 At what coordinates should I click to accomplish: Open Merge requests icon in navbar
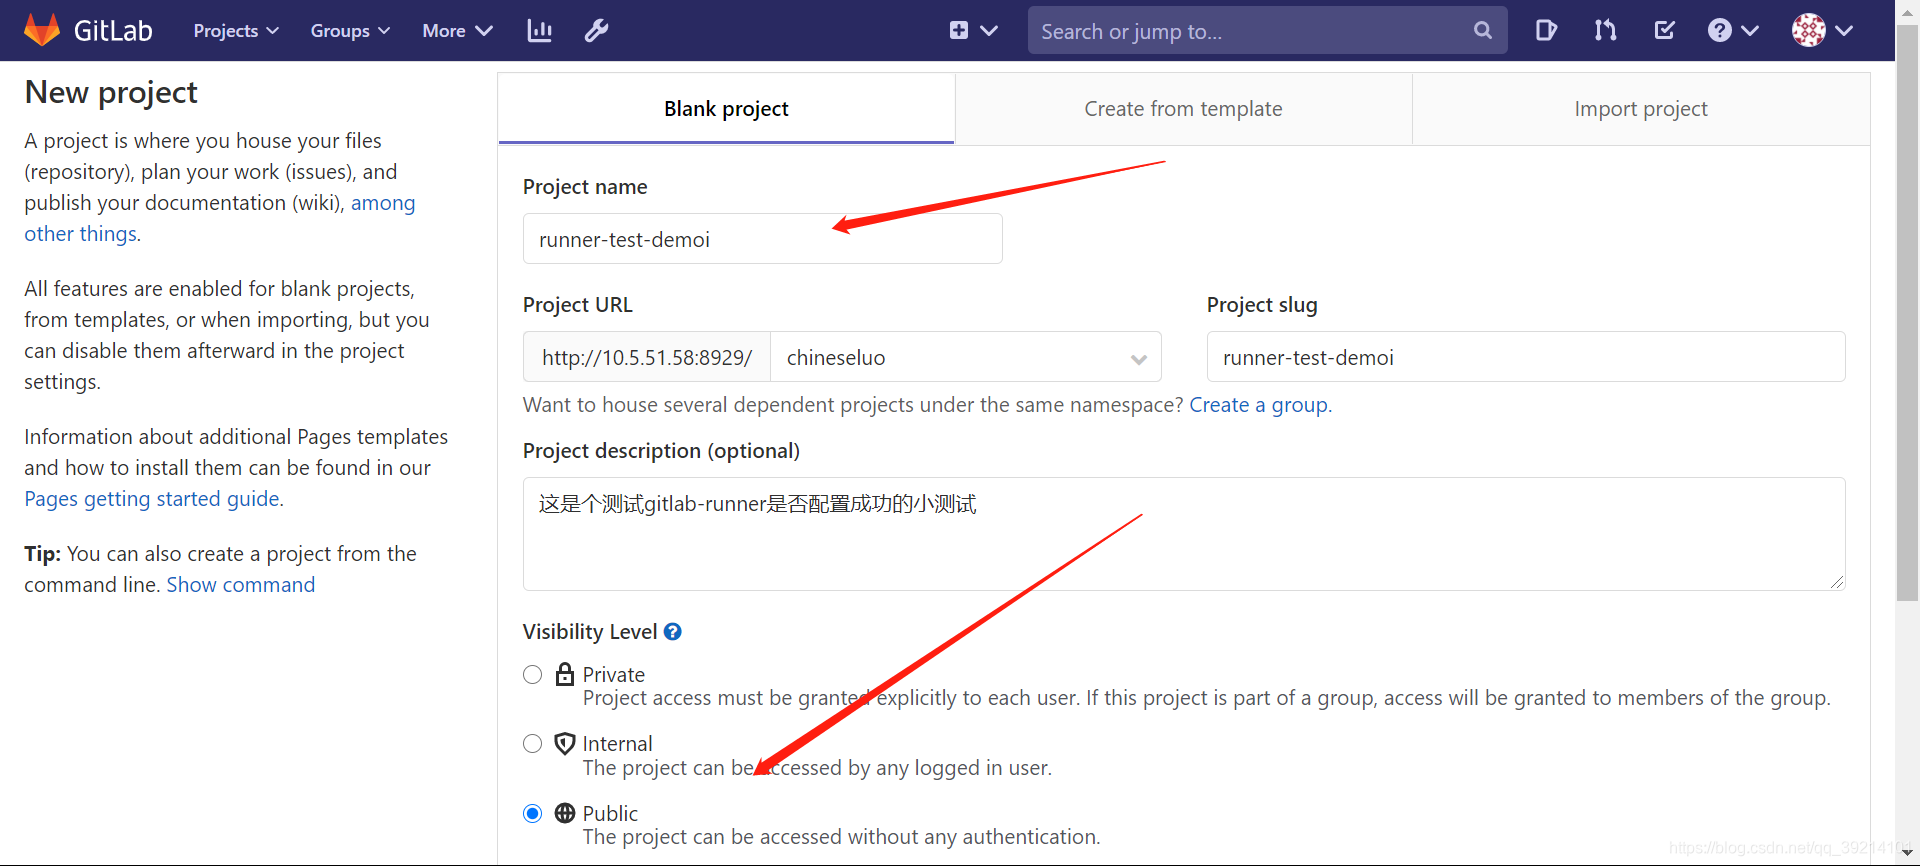tap(1606, 30)
